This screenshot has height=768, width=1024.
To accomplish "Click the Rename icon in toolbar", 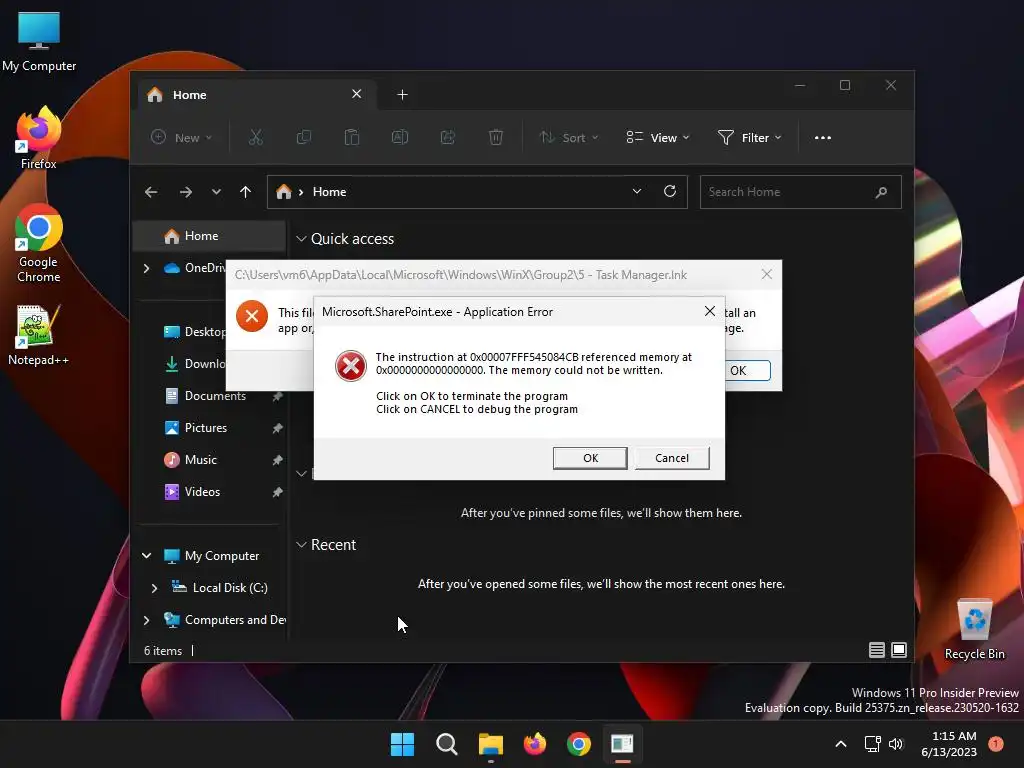I will point(400,137).
